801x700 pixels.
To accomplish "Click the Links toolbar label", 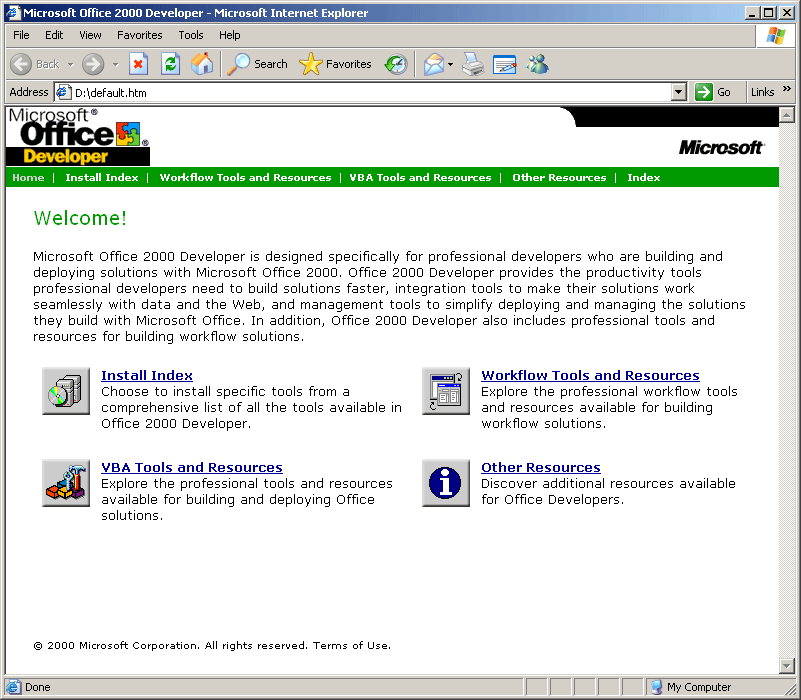I will [x=762, y=92].
